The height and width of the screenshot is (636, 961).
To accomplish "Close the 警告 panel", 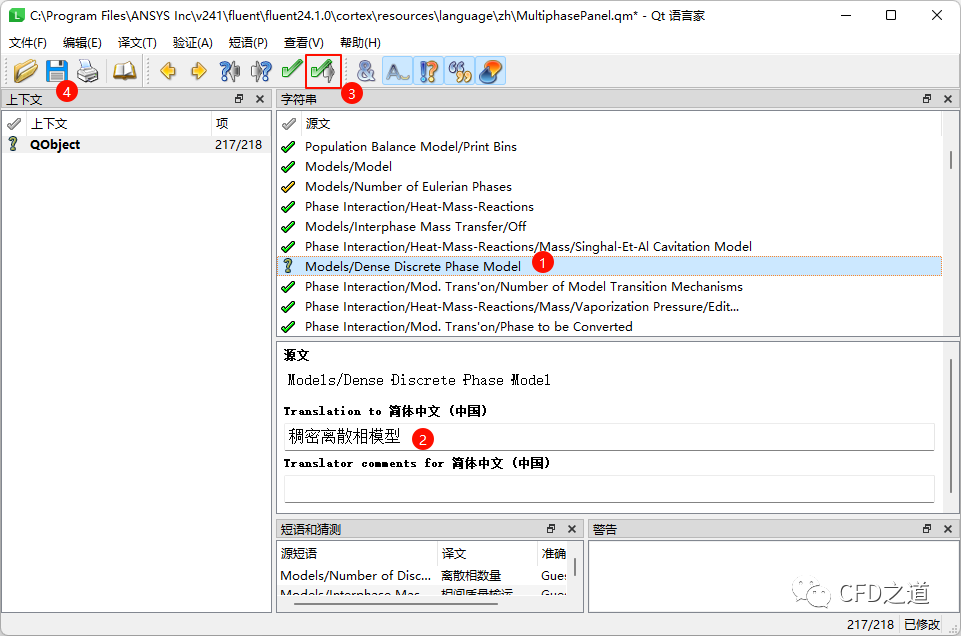I will pyautogui.click(x=948, y=529).
